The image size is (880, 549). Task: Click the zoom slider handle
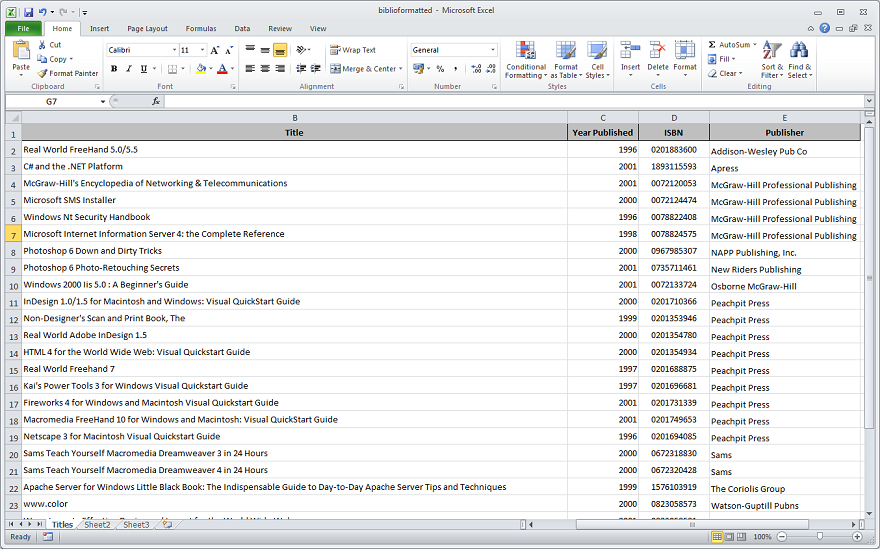[820, 537]
